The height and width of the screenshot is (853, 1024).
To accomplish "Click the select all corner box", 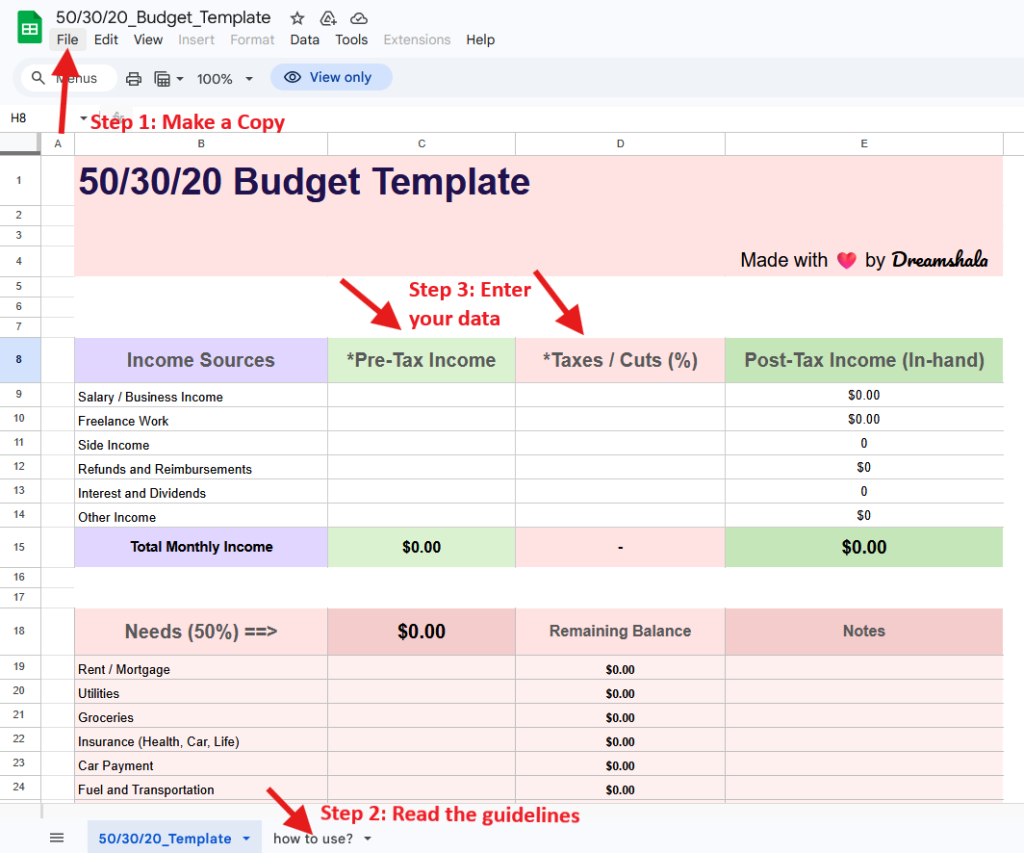I will coord(20,144).
